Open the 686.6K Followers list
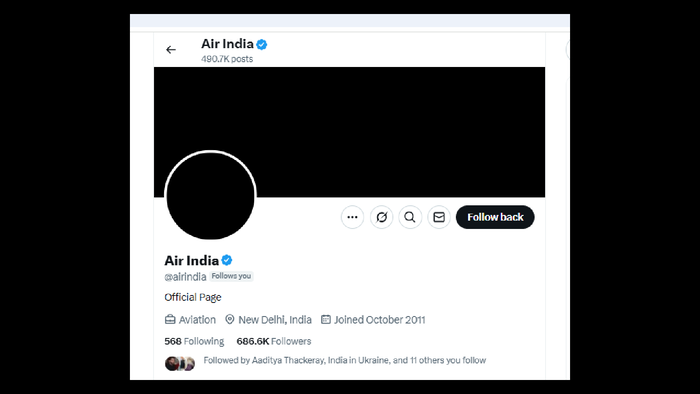 coord(274,341)
